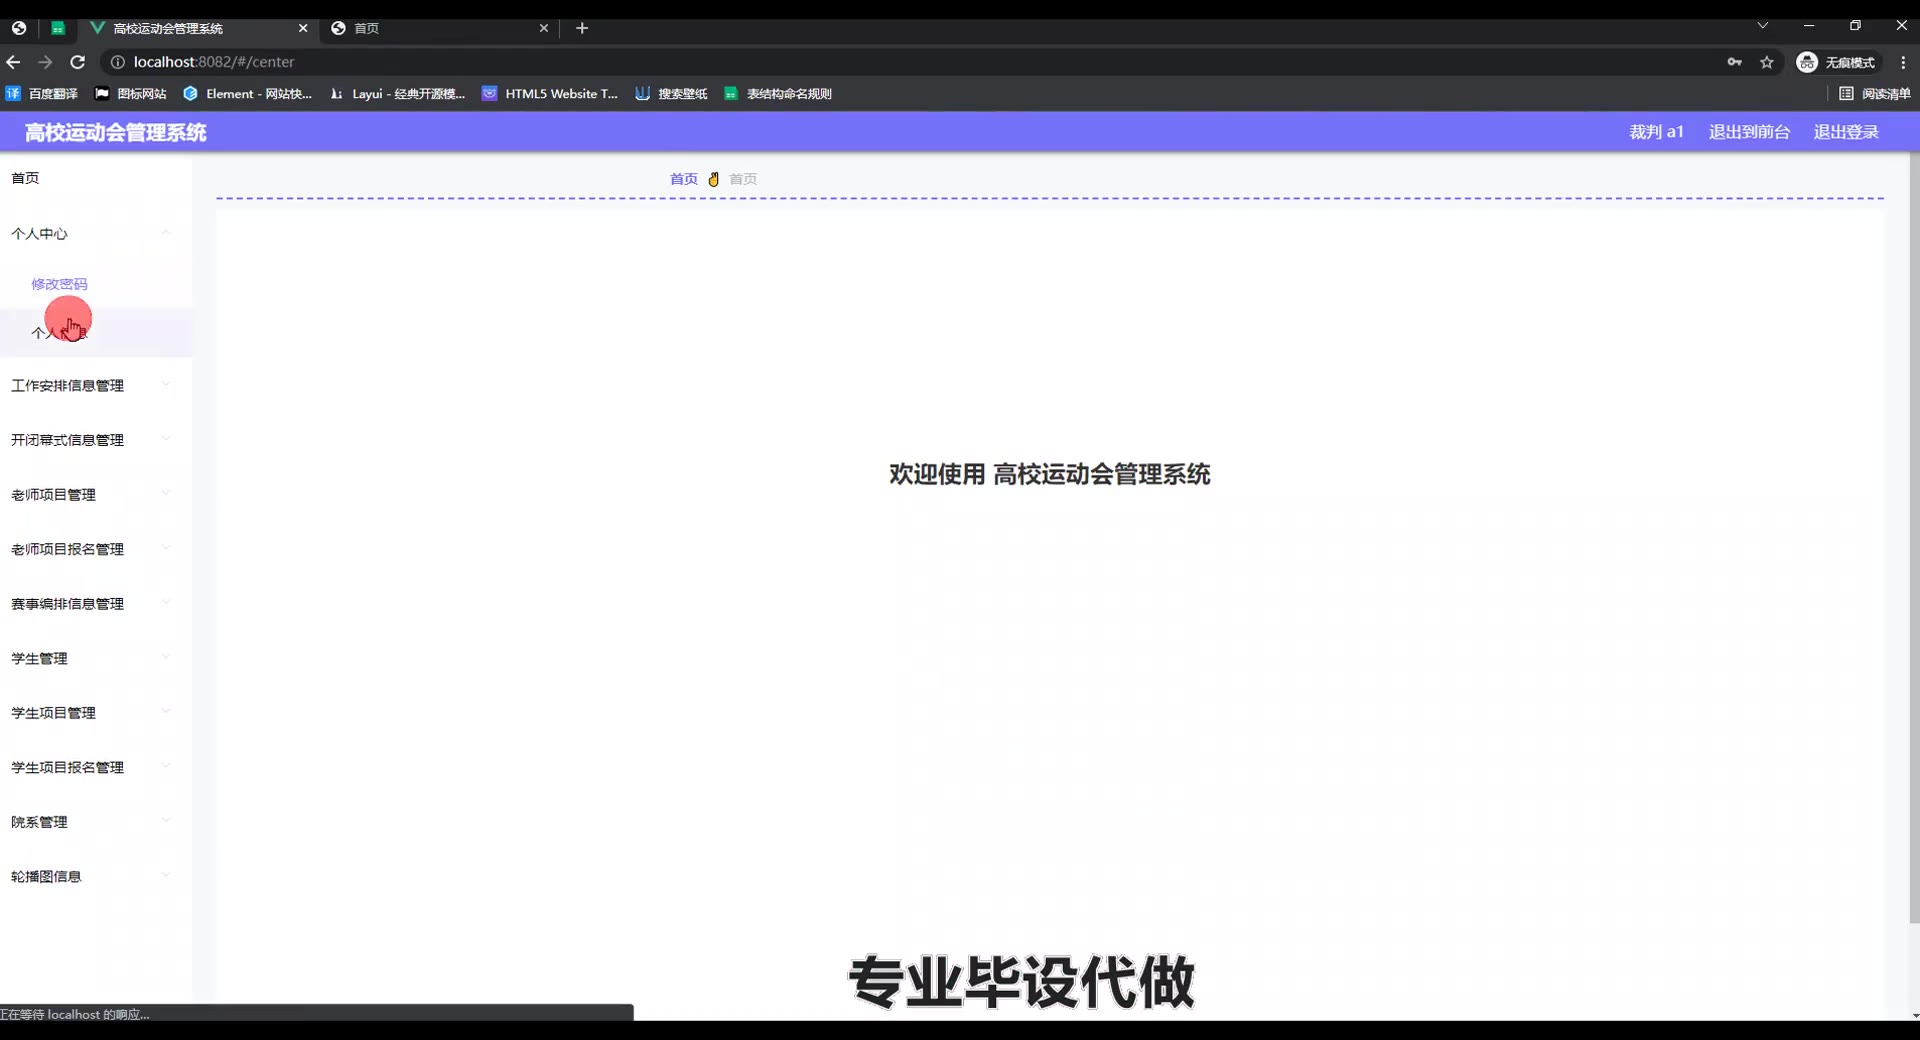This screenshot has width=1920, height=1040.
Task: Open the 百度翻译 bookmark
Action: tap(42, 94)
